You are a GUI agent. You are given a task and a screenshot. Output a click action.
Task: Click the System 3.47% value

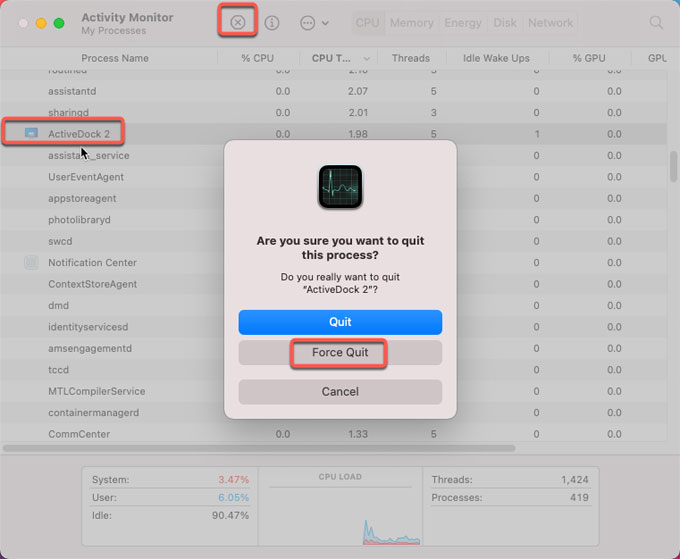233,480
